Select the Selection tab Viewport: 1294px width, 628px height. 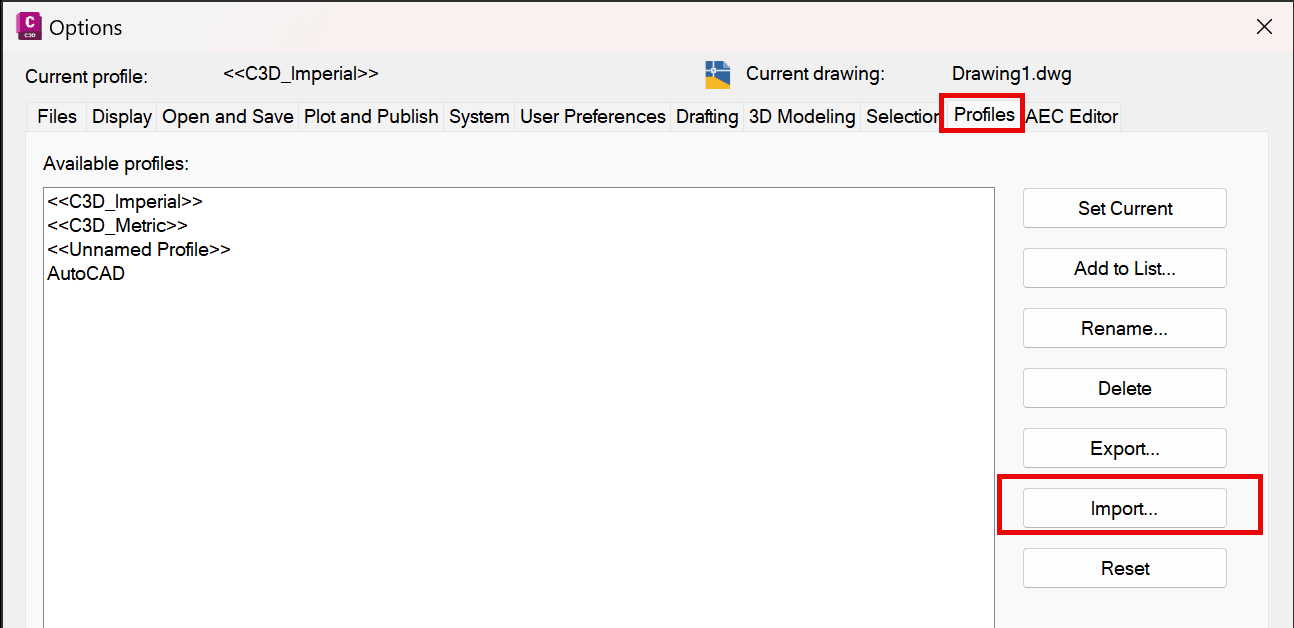(902, 117)
